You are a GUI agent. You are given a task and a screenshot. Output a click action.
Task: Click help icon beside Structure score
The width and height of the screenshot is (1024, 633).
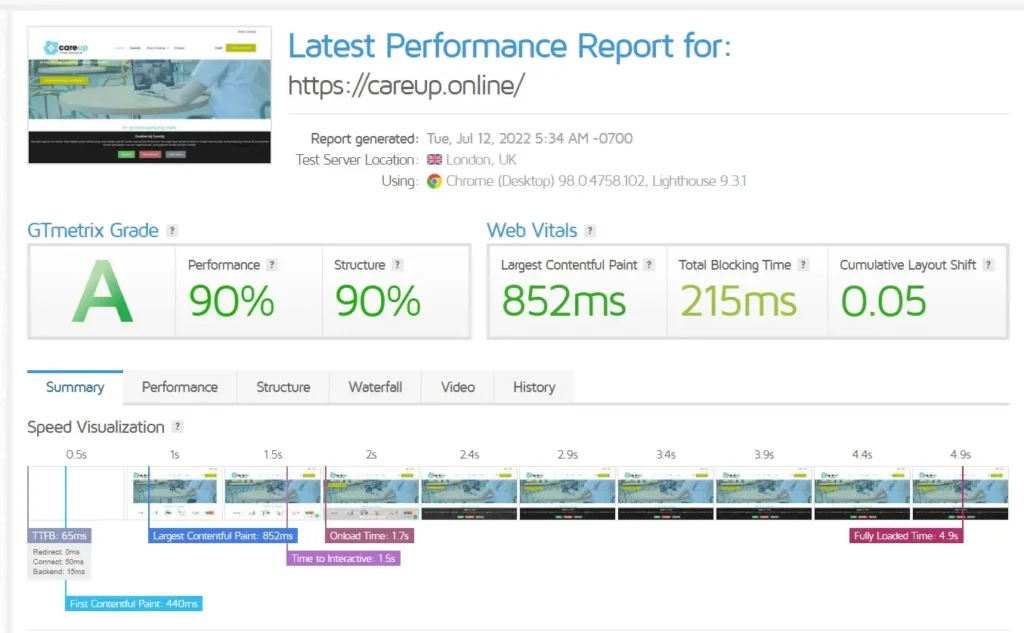click(398, 265)
